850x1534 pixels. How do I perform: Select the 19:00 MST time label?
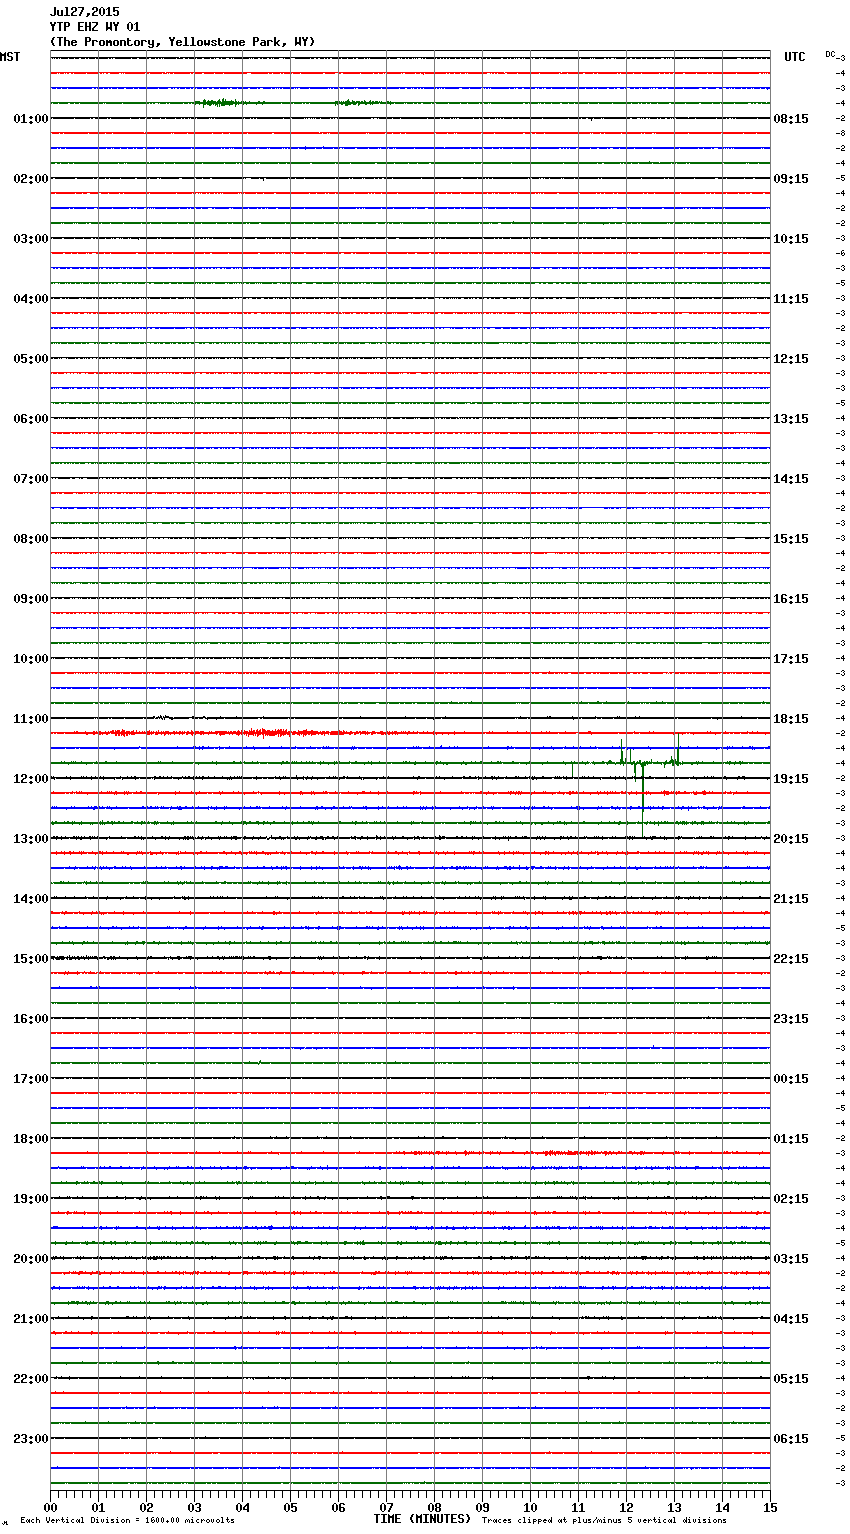[31, 1199]
